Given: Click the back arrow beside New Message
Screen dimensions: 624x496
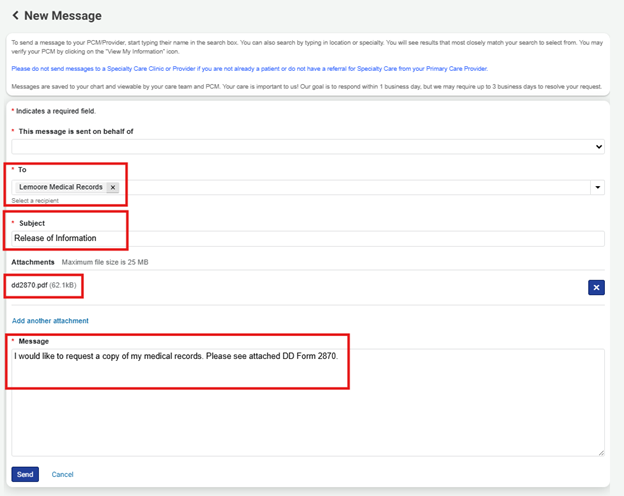Looking at the screenshot, I should (x=14, y=16).
